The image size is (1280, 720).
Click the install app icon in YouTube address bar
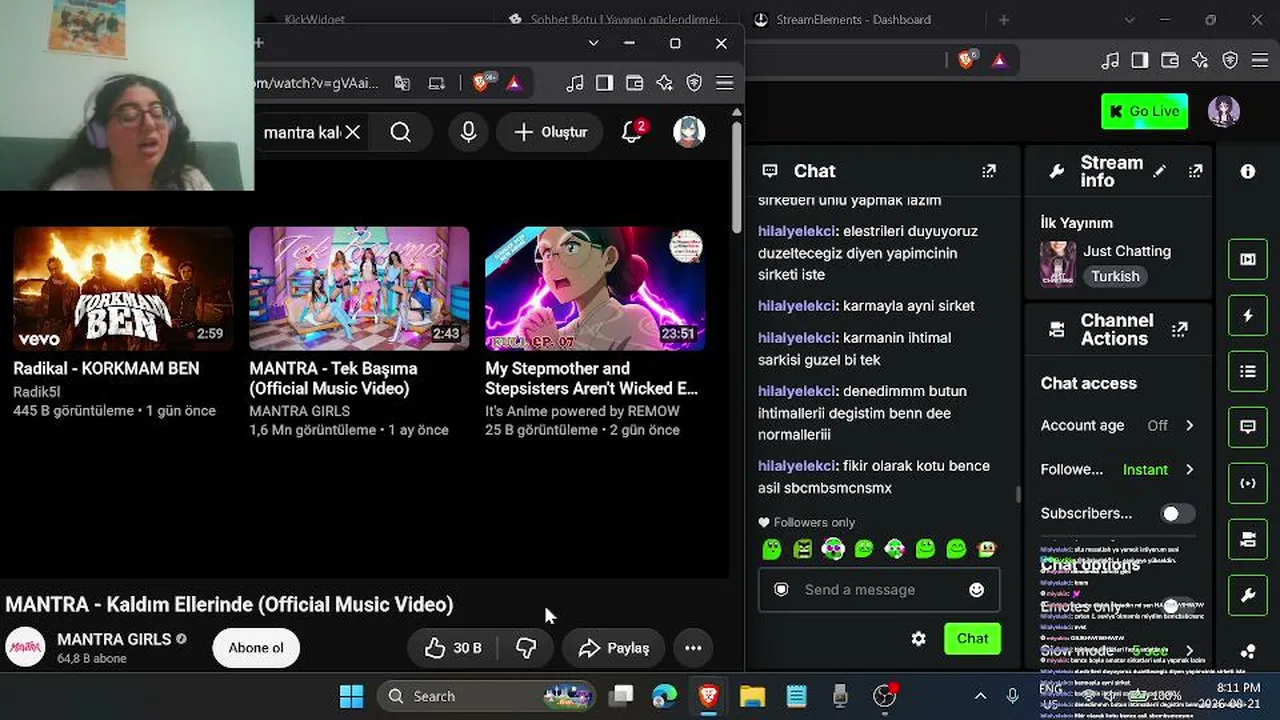point(437,83)
